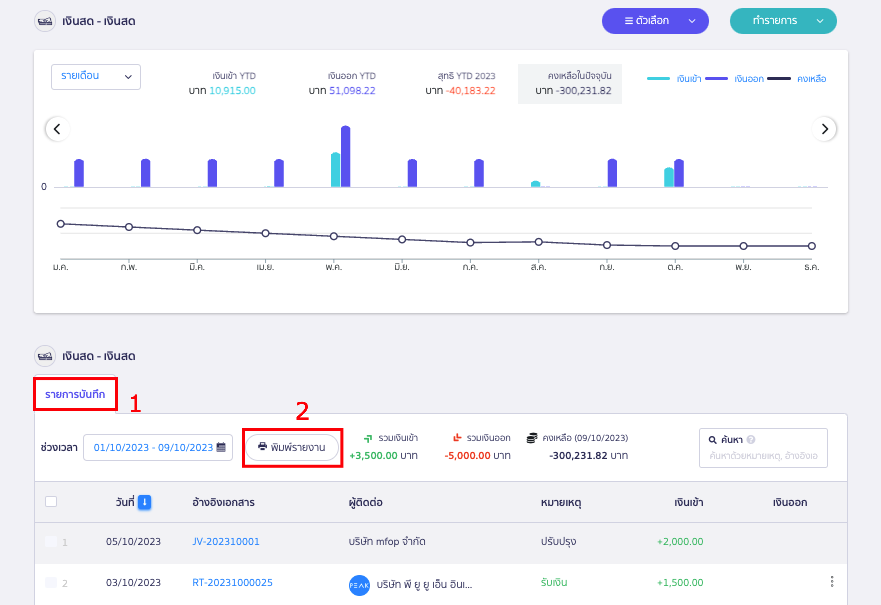Click the tall May เงินออก bar
881x605 pixels.
click(346, 156)
